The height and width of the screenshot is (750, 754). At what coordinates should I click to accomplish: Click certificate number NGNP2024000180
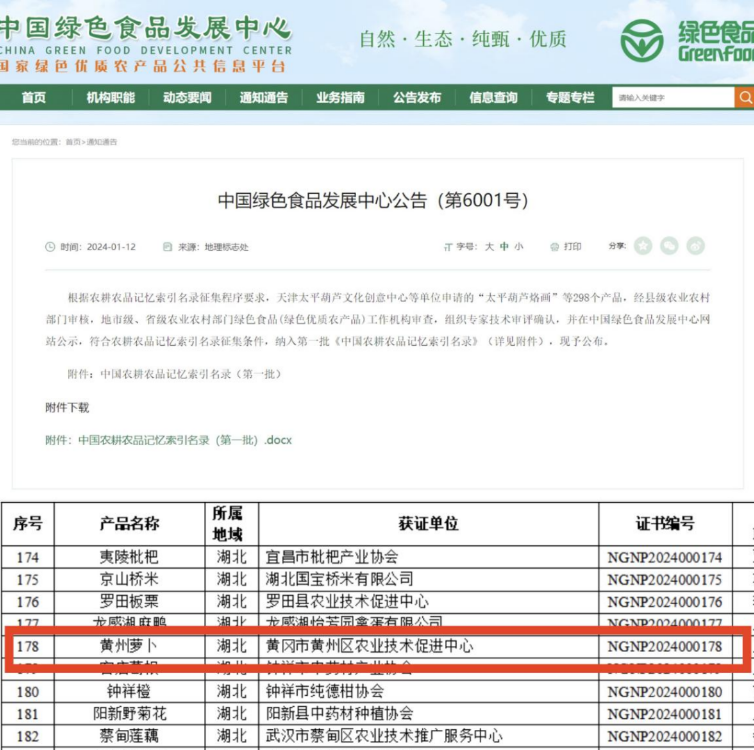tap(665, 692)
